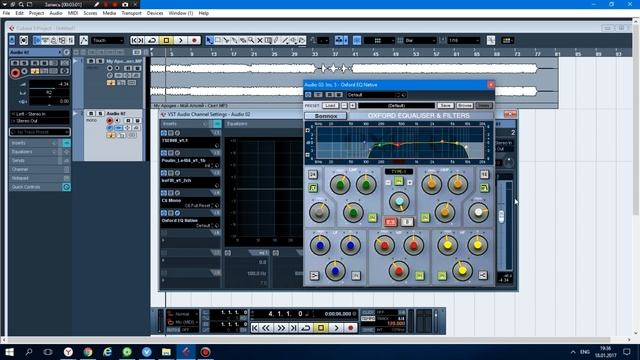
Task: Open the Bar grid type dropdown
Action: click(420, 40)
